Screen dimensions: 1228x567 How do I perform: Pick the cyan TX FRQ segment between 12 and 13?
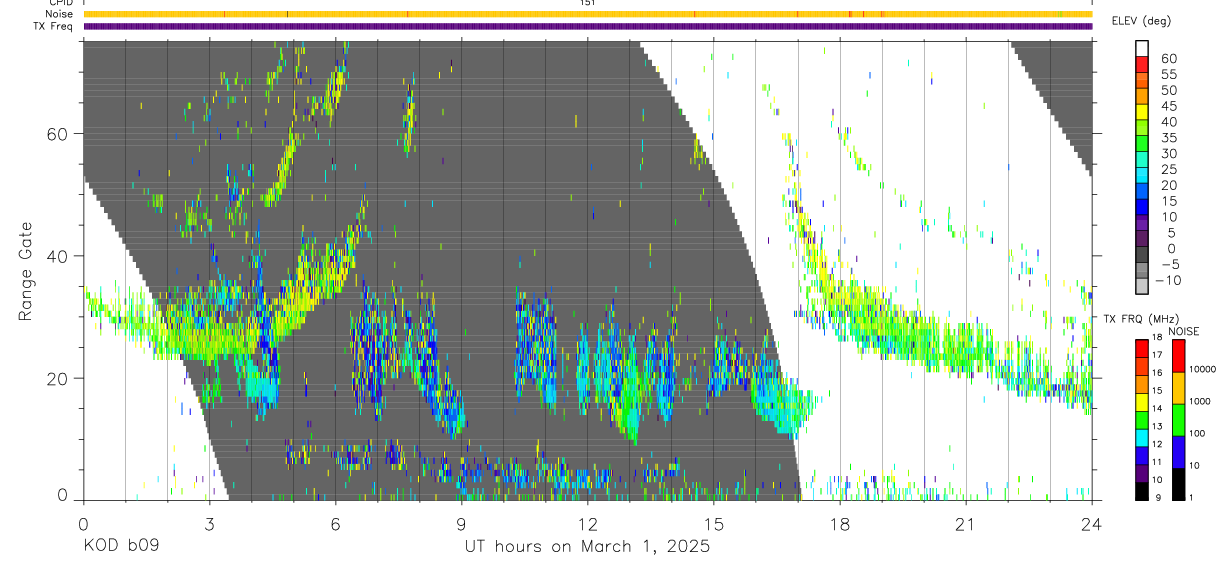1142,438
